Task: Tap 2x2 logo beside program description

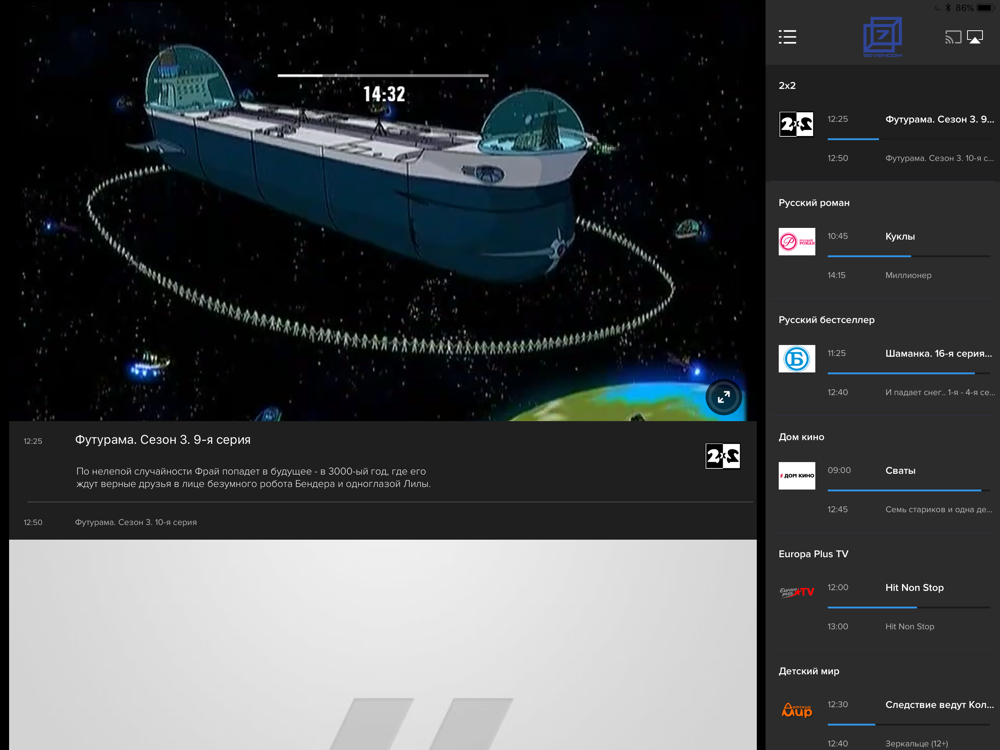Action: coord(723,456)
